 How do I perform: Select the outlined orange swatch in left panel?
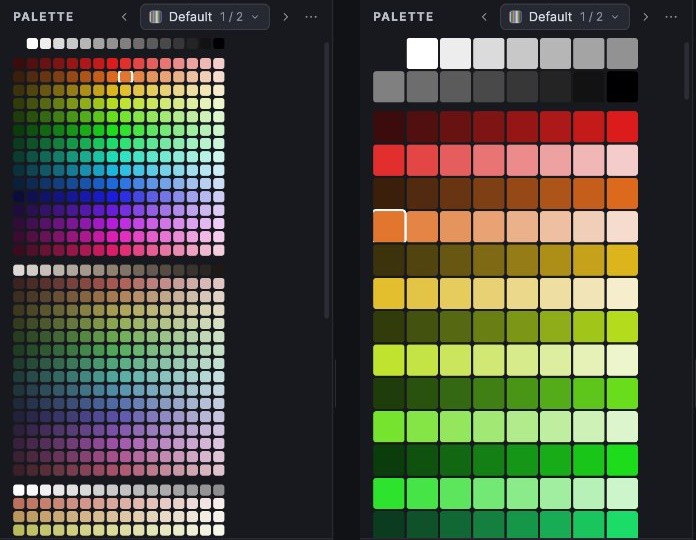pyautogui.click(x=126, y=76)
